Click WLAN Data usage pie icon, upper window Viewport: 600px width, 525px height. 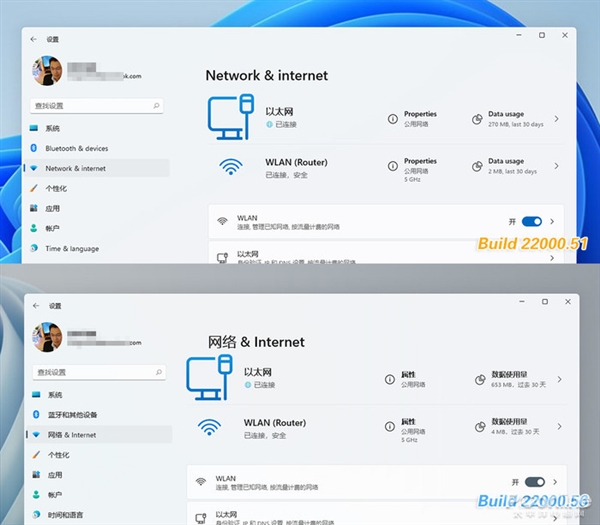click(x=477, y=166)
